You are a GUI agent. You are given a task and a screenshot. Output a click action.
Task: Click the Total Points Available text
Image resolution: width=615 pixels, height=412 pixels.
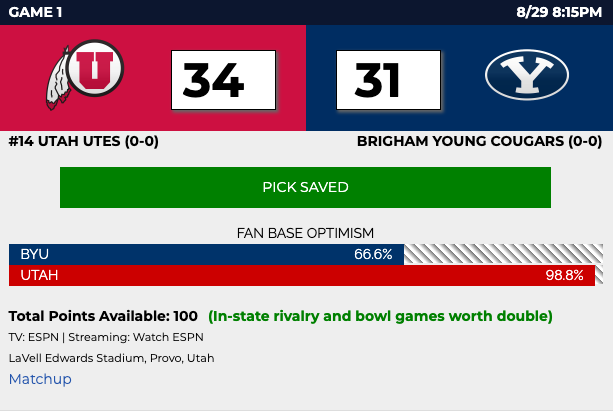click(x=103, y=316)
